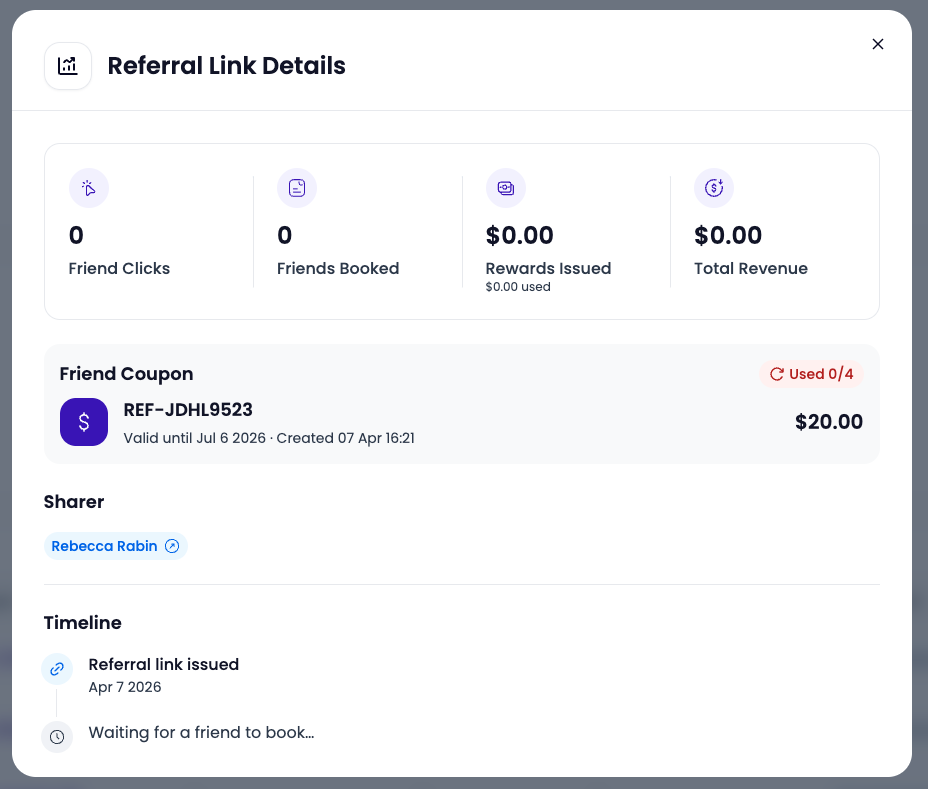
Task: Click the refresh icon in the Used badge
Action: pos(776,374)
